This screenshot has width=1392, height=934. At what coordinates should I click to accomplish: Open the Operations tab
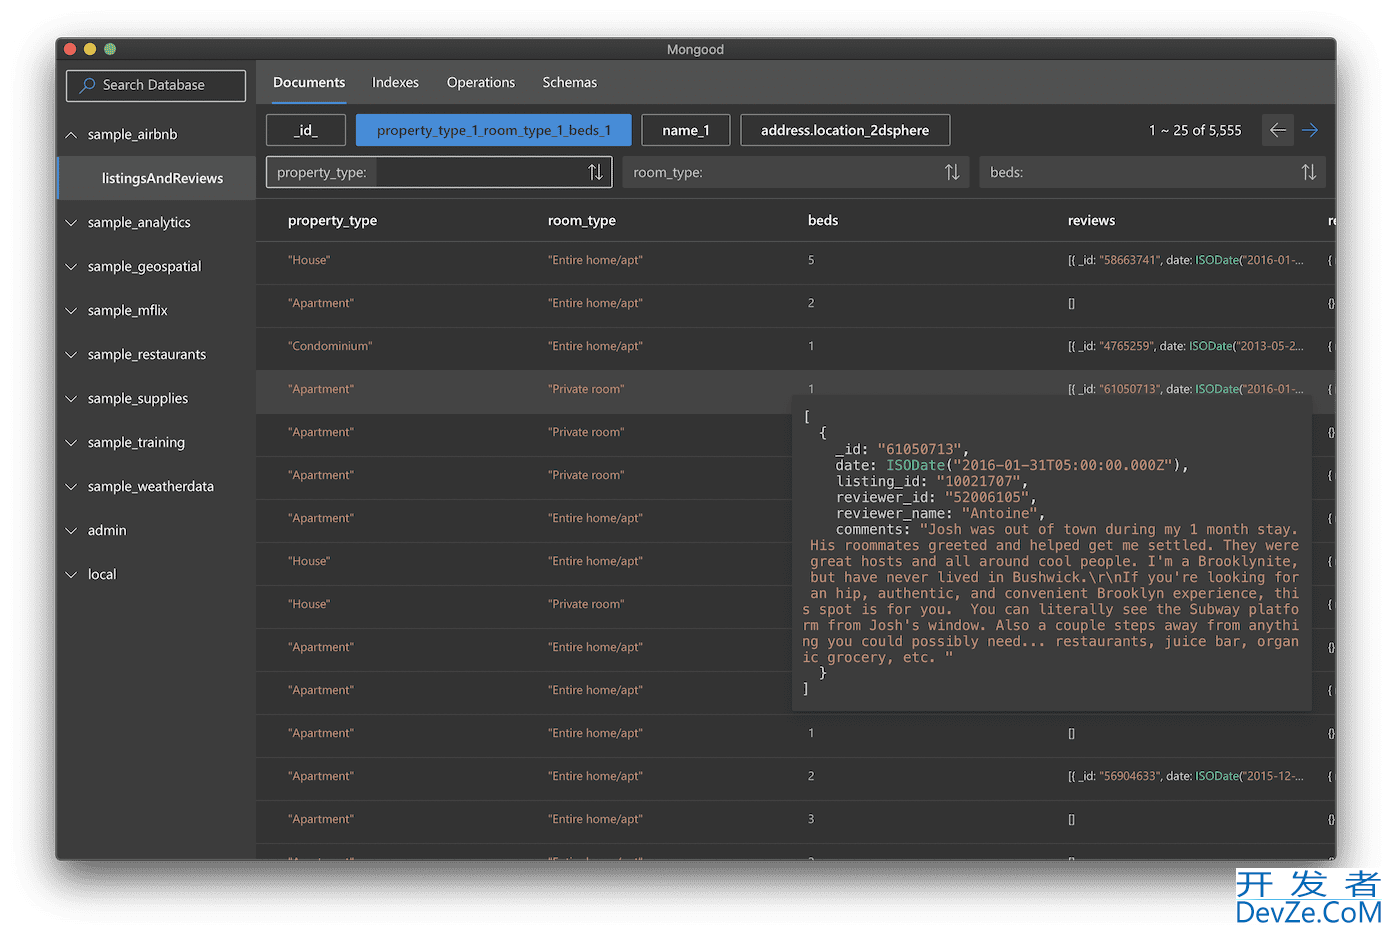[481, 82]
